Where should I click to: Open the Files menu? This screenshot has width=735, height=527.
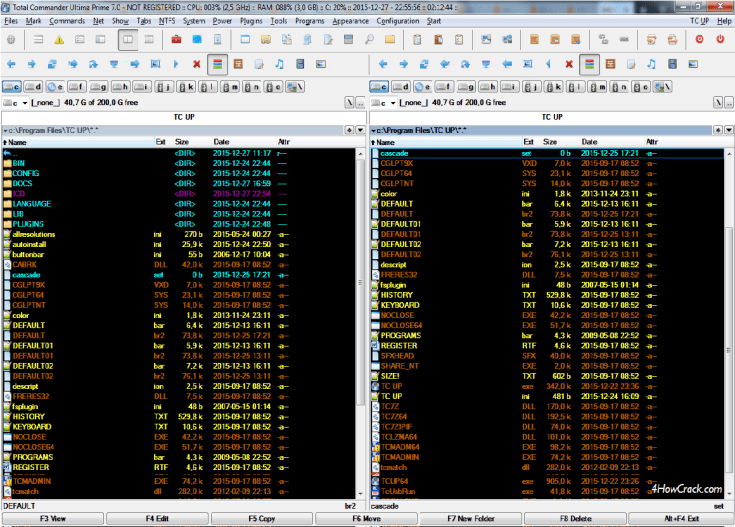click(x=10, y=21)
